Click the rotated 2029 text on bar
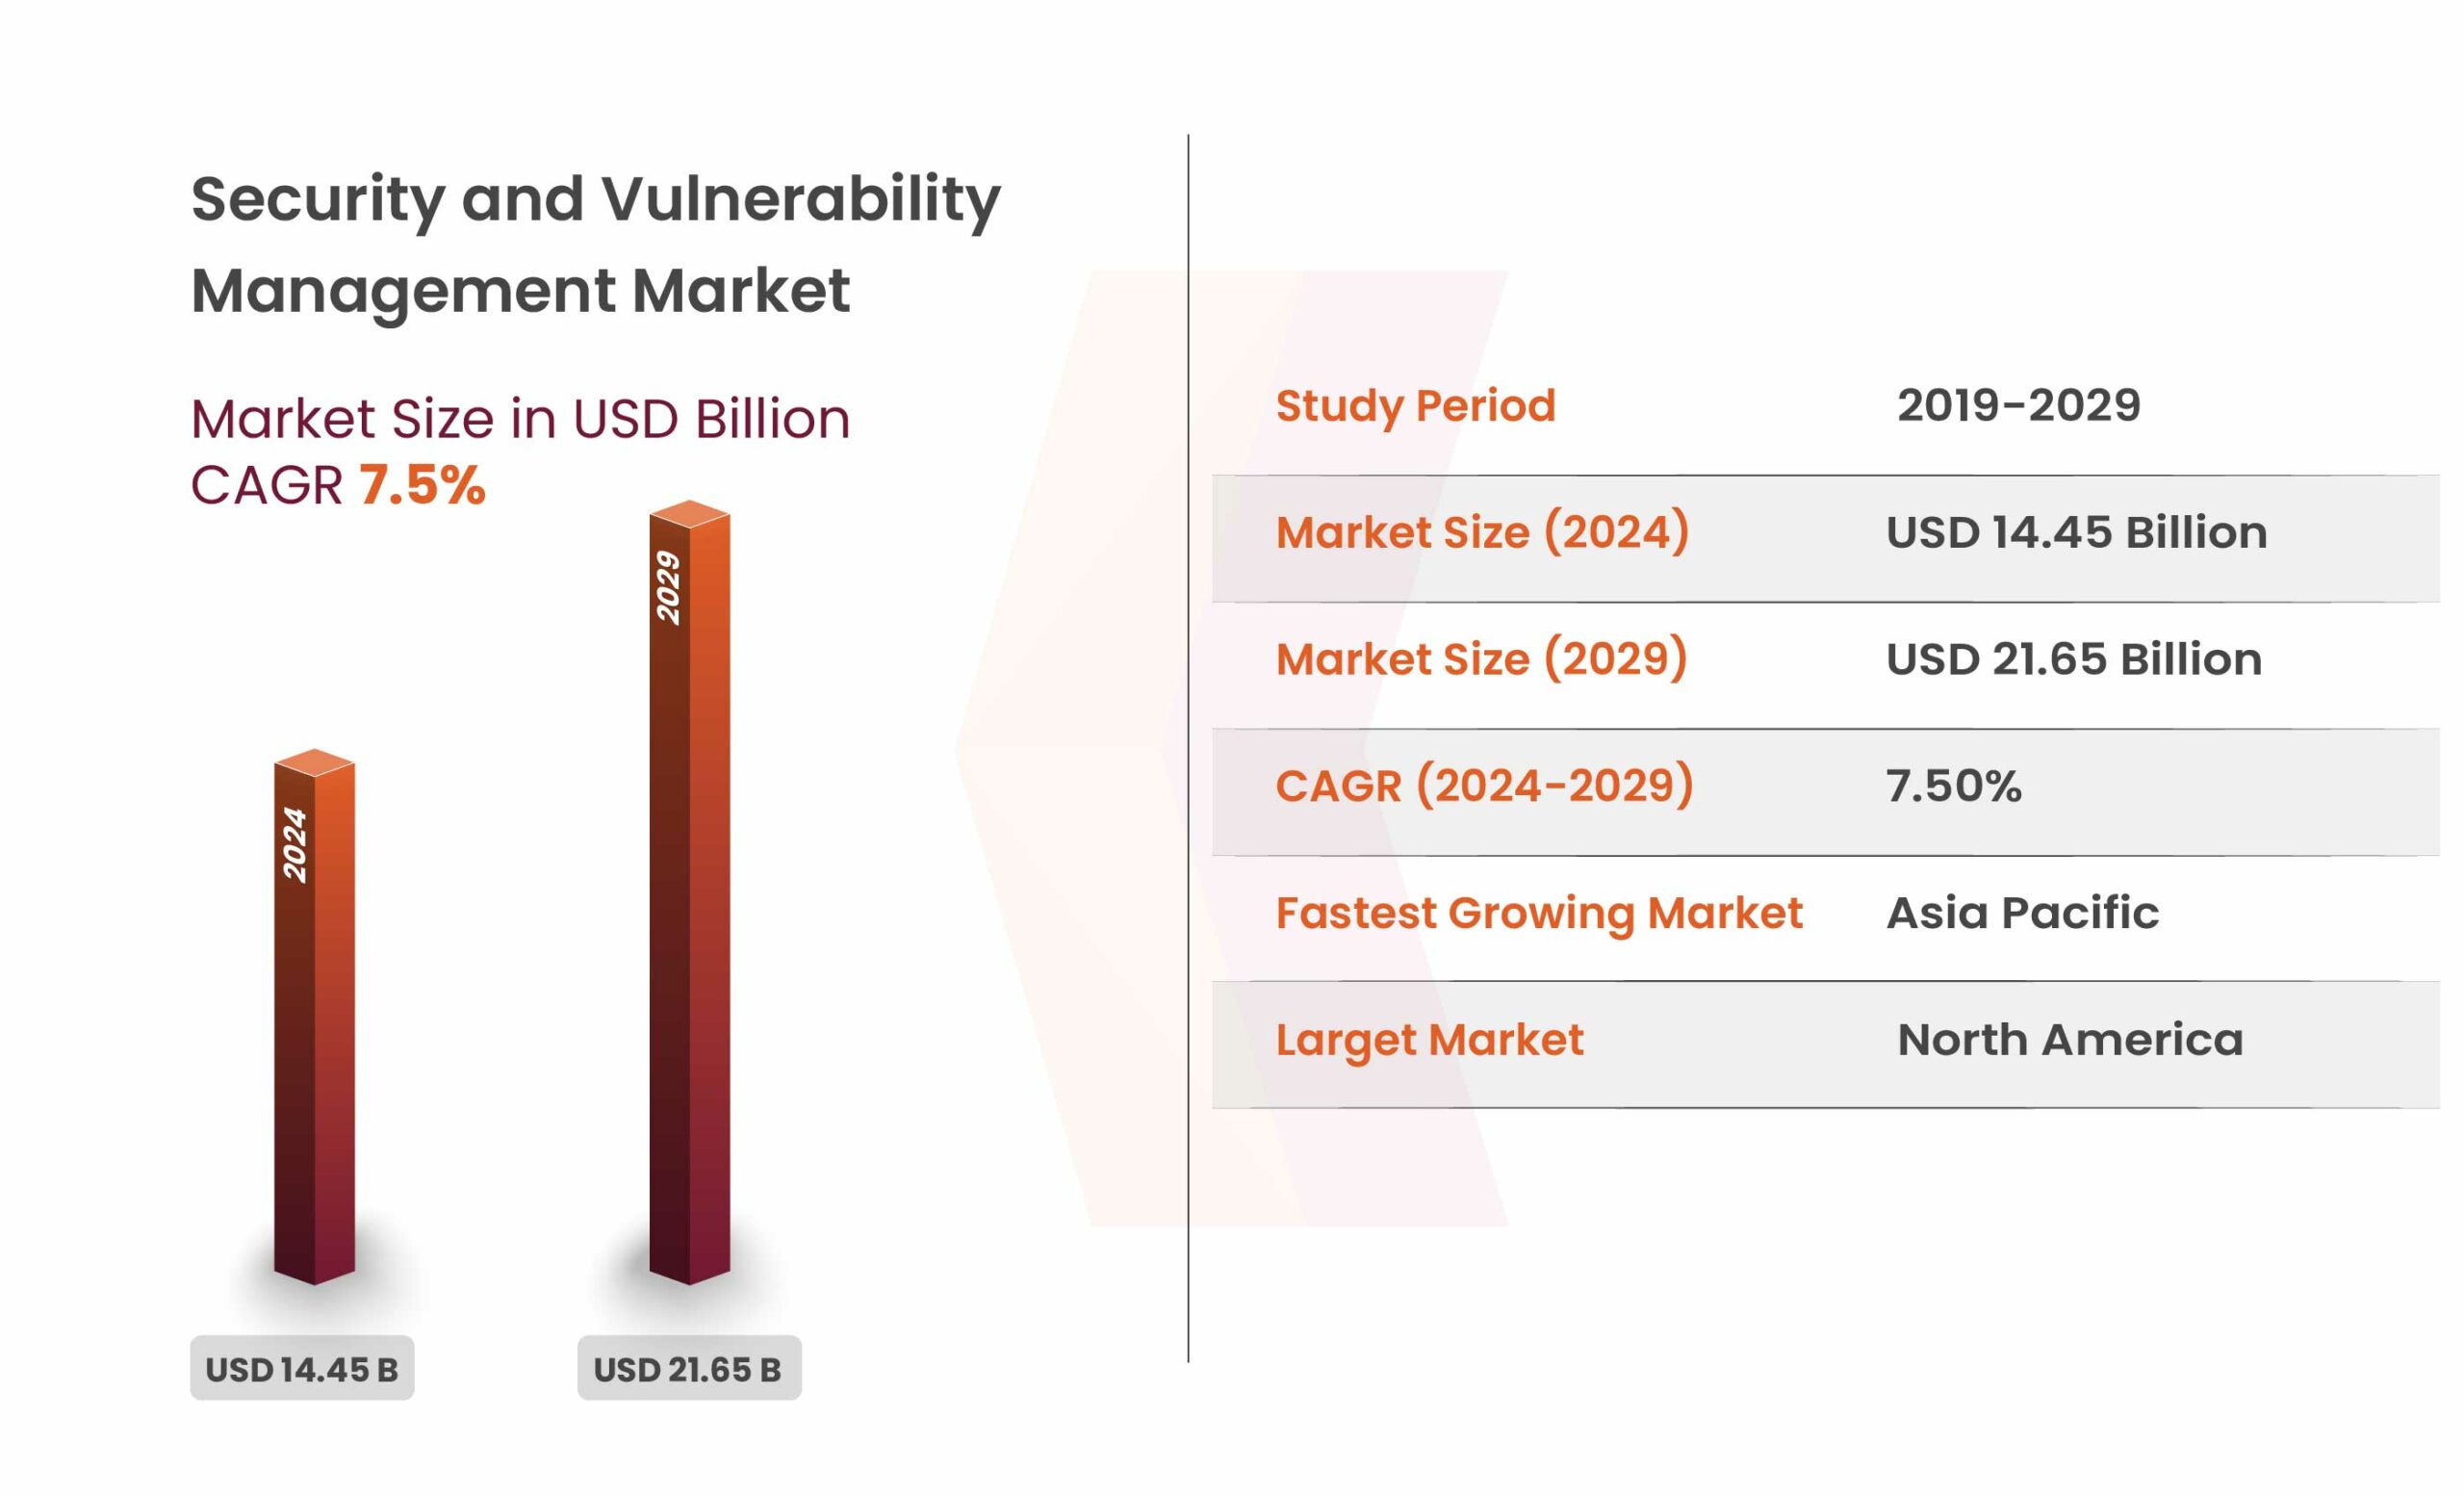Screen dimensions: 2464x1497 pyautogui.click(x=668, y=587)
